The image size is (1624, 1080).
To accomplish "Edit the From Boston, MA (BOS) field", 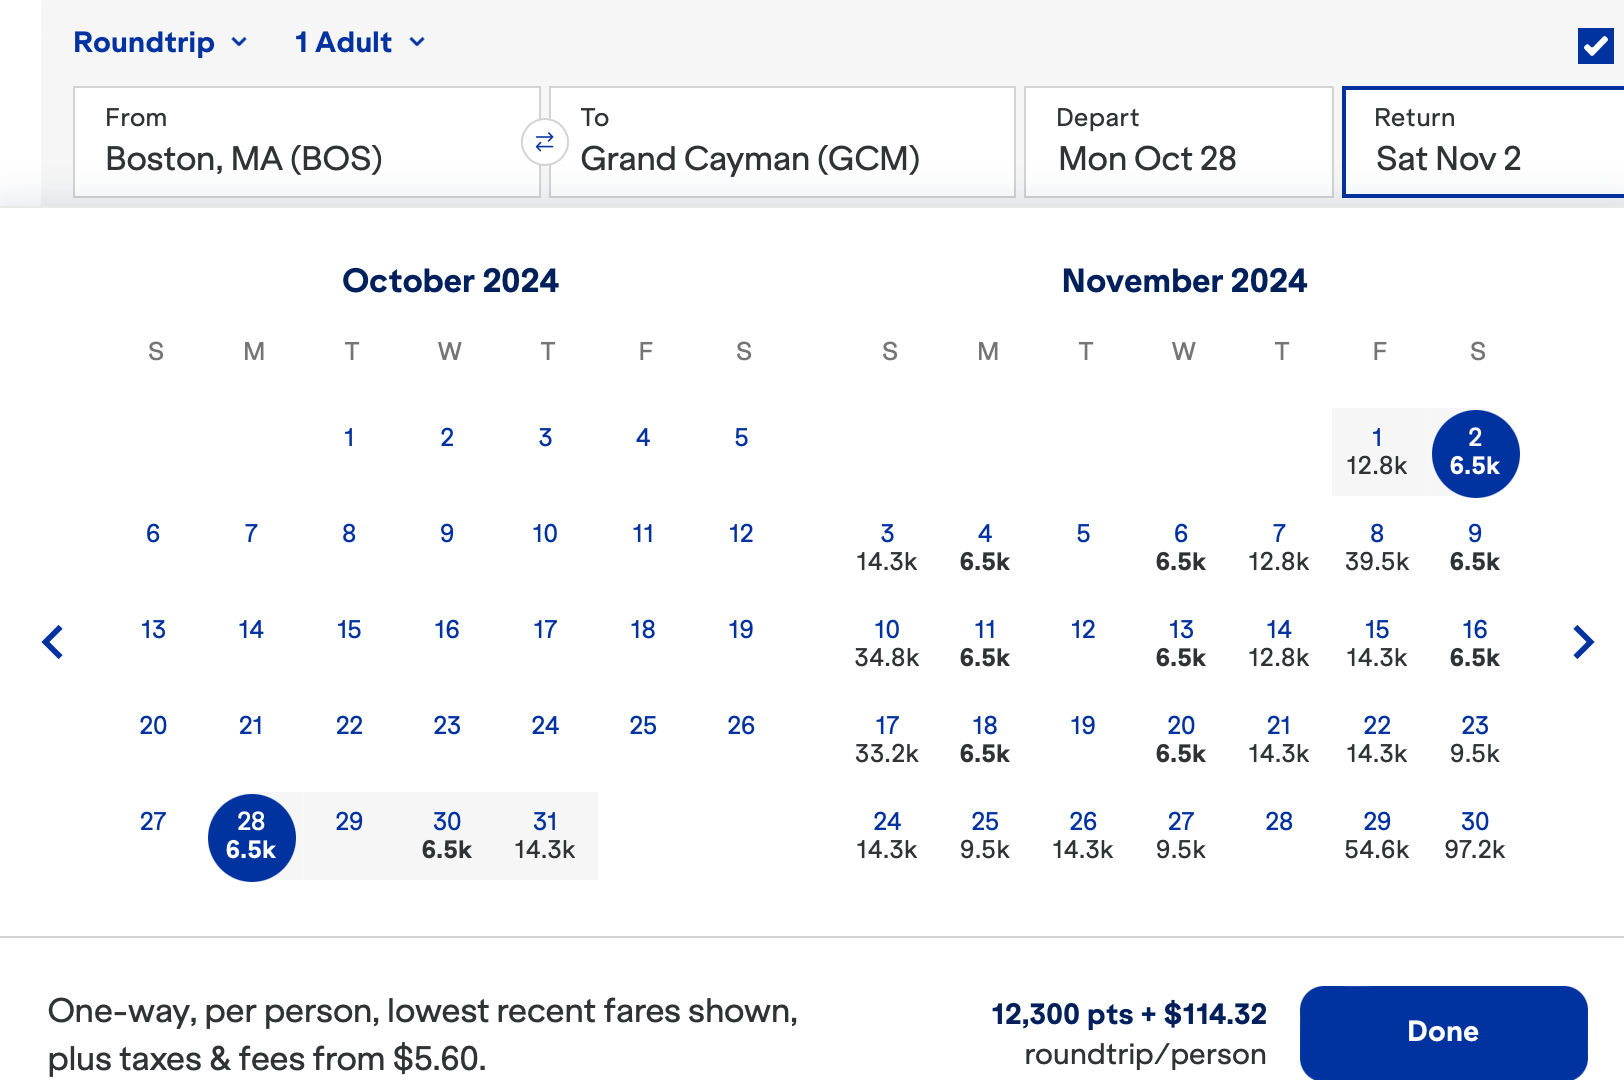I will [x=306, y=142].
